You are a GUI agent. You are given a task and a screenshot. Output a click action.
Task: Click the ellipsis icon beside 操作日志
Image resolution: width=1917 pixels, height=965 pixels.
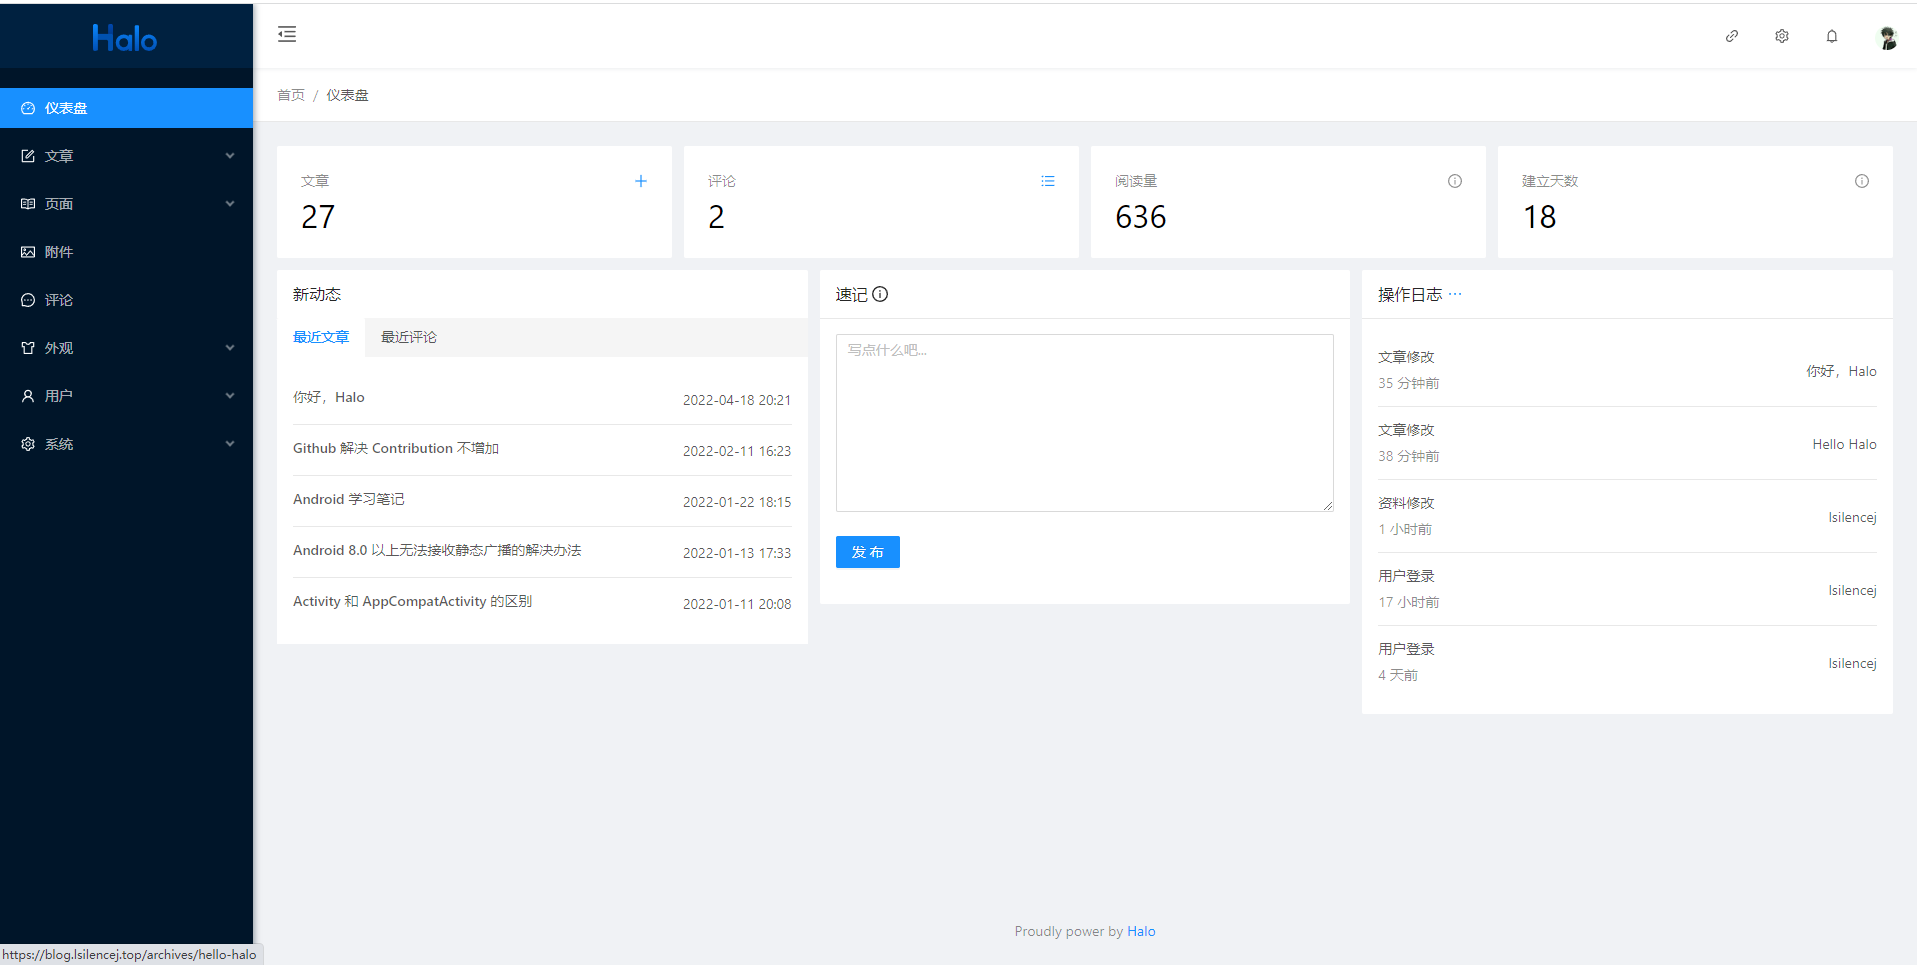coord(1455,294)
